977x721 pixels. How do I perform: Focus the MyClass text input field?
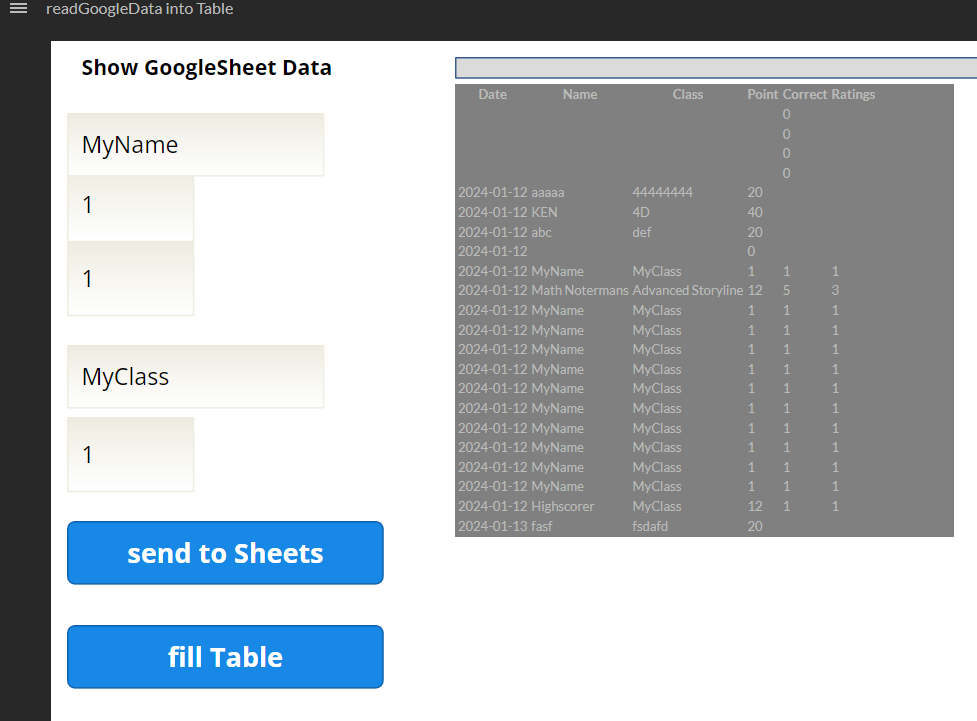(195, 377)
